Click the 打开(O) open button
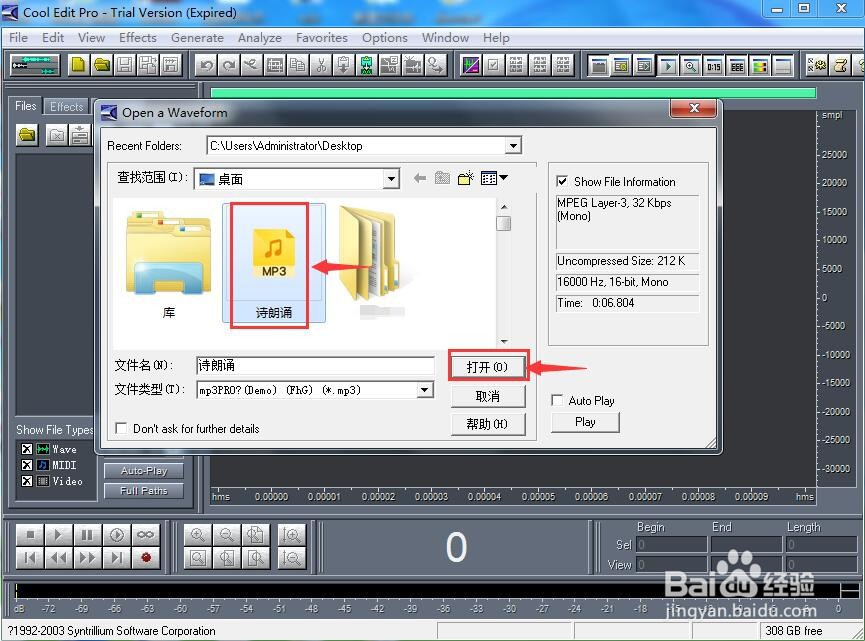 tap(487, 366)
